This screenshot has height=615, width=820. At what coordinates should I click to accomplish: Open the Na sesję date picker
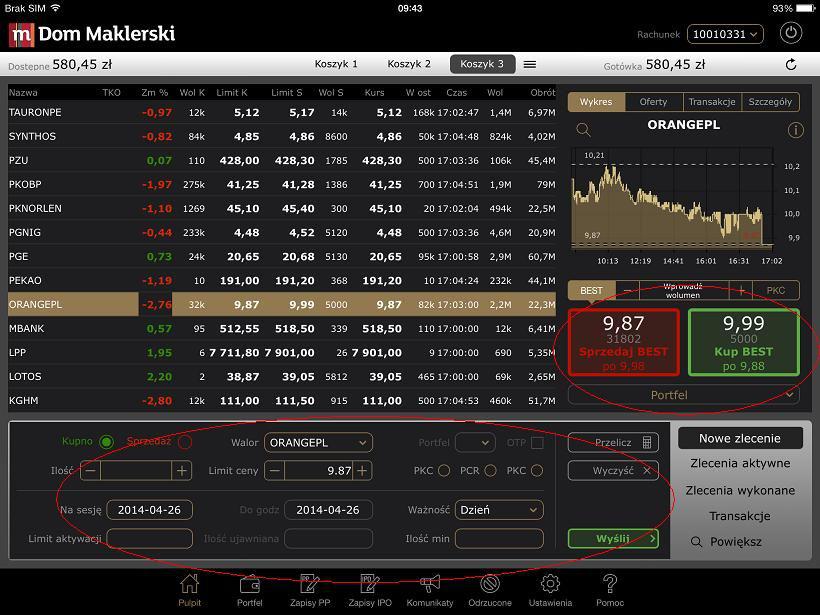coord(150,510)
